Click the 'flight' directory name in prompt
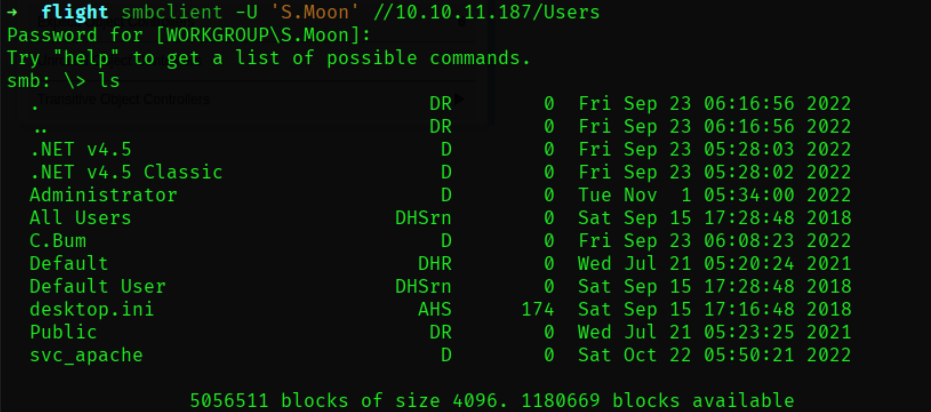931x412 pixels. 75,12
